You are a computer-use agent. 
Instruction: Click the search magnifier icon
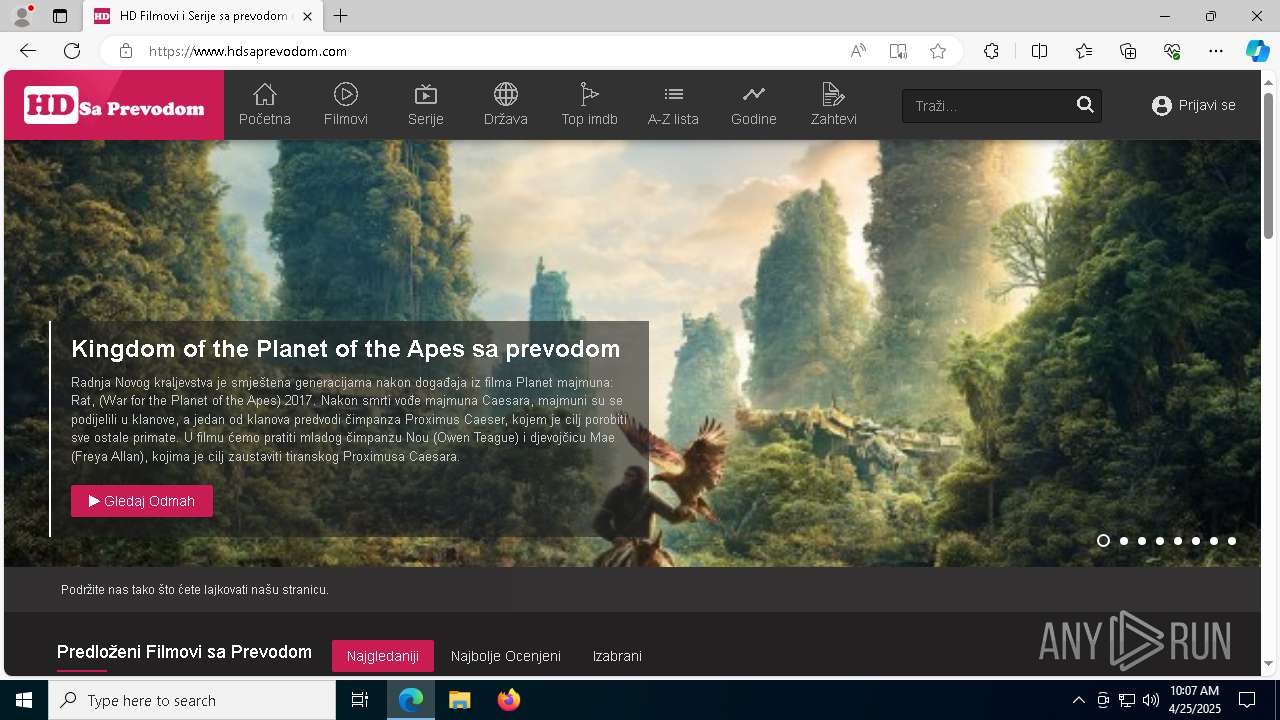(x=1085, y=105)
